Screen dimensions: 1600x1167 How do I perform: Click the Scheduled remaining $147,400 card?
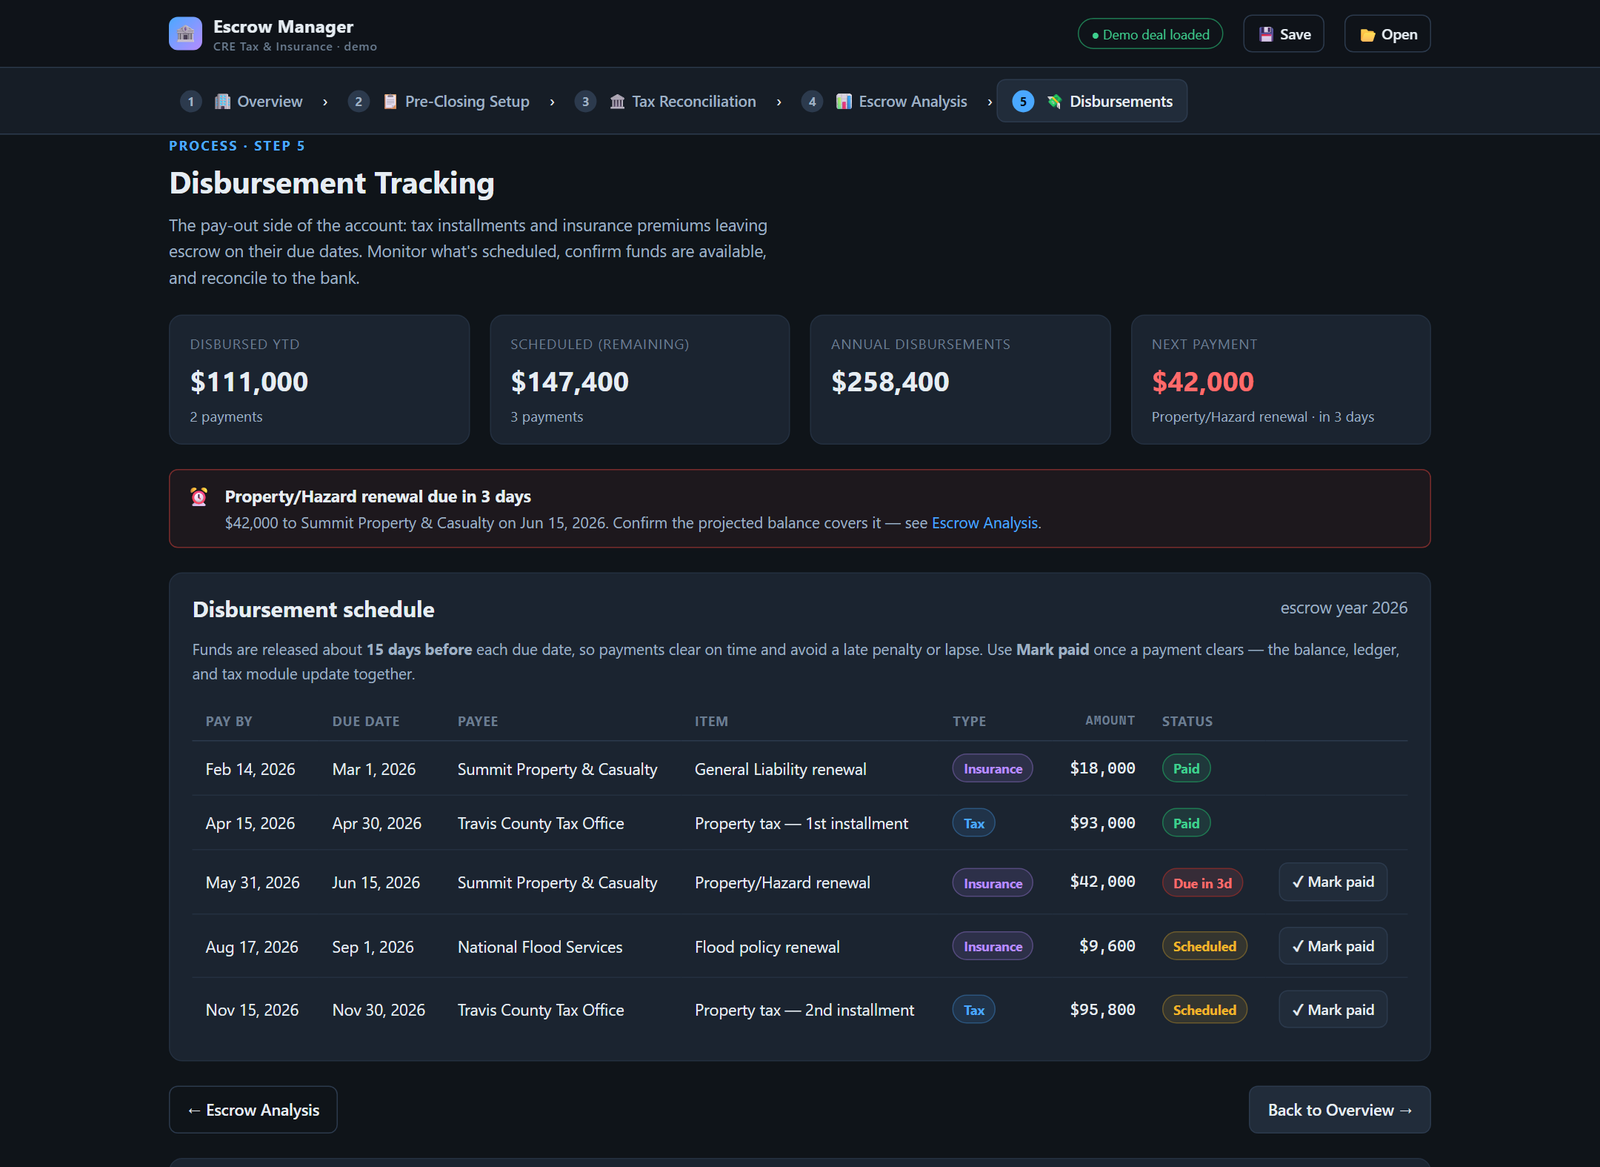tap(640, 380)
